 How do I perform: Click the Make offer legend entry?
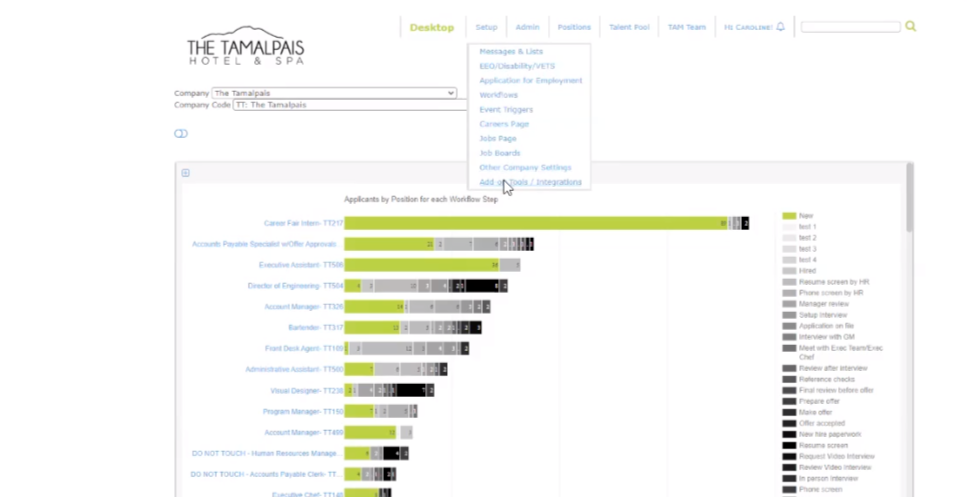click(x=815, y=413)
